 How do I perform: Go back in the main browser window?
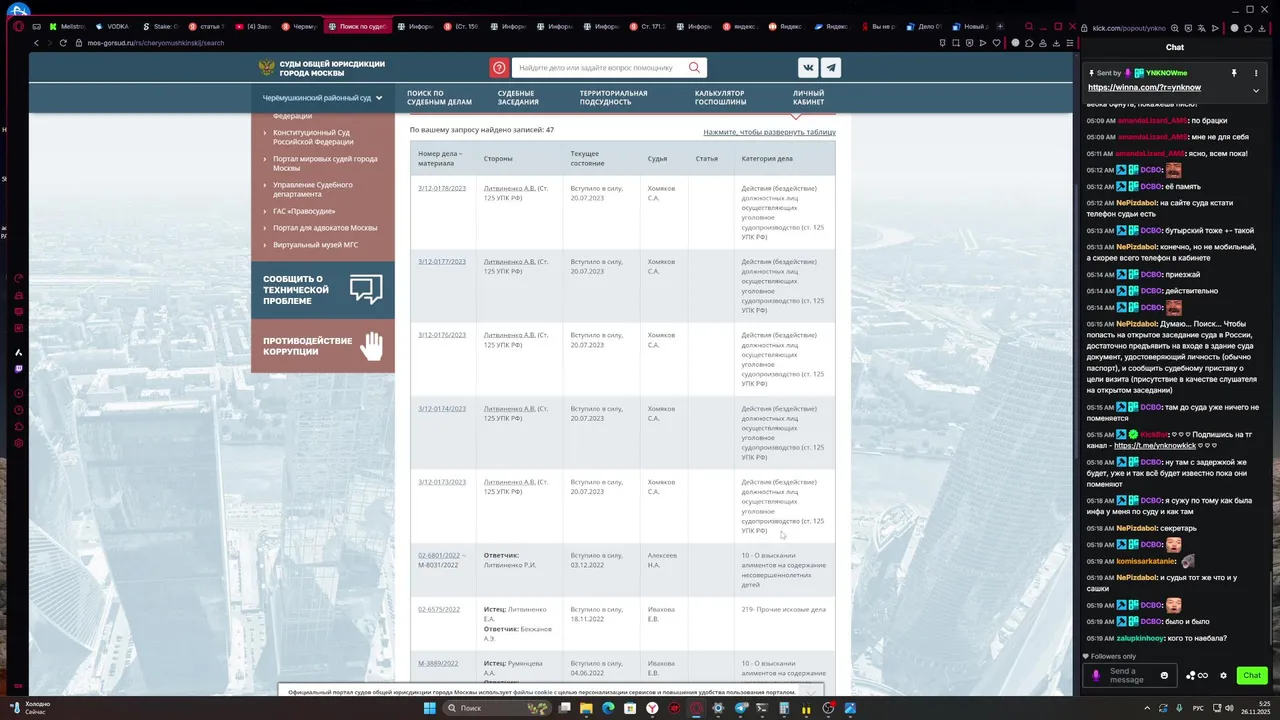[37, 43]
